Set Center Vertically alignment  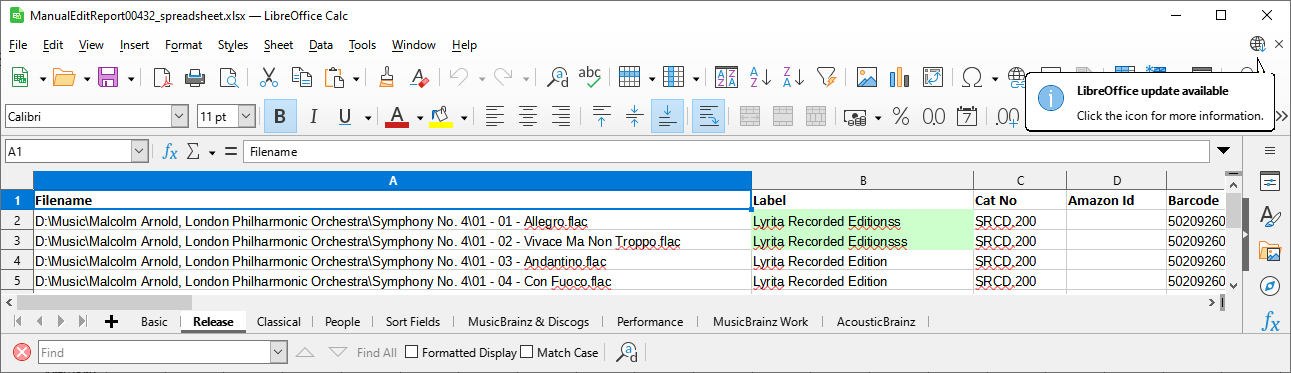point(634,117)
